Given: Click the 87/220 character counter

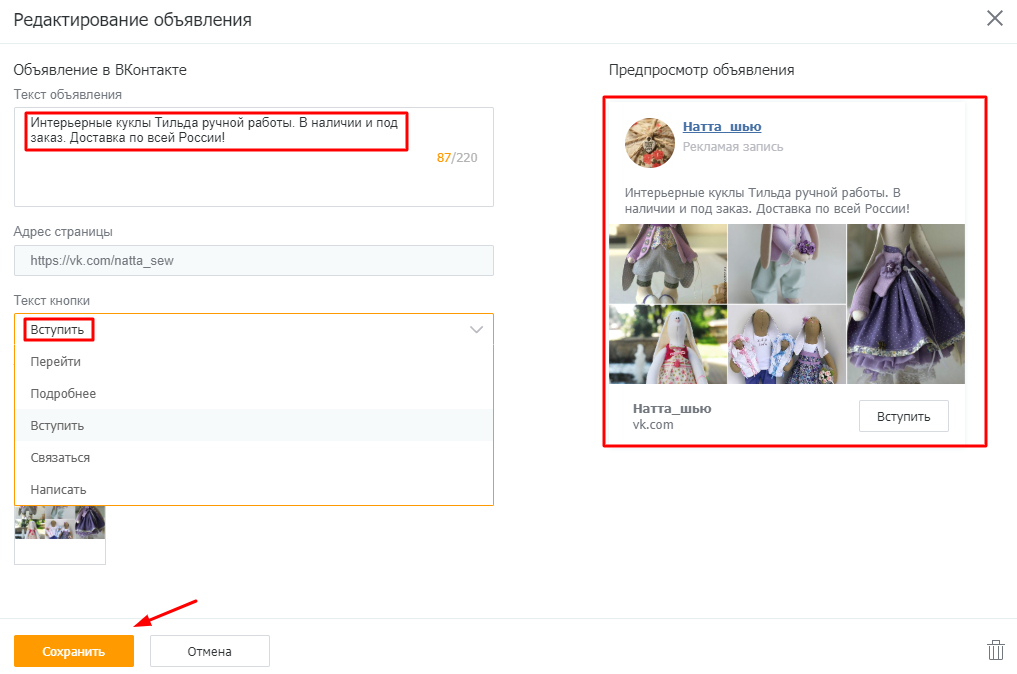Looking at the screenshot, I should 457,158.
